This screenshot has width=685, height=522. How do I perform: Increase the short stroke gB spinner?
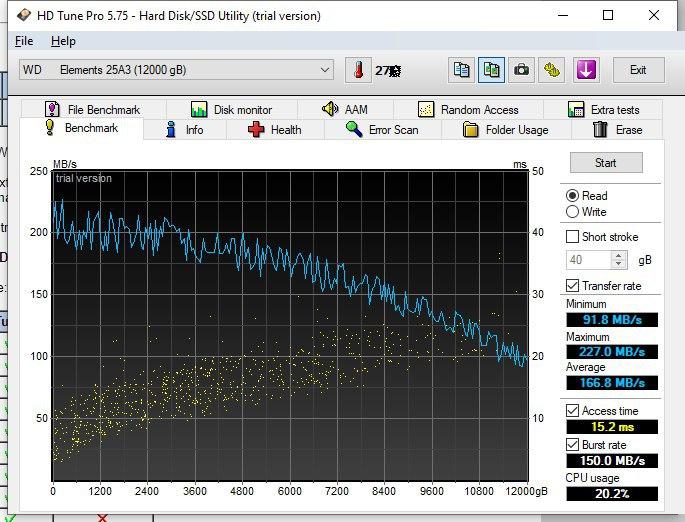(619, 255)
